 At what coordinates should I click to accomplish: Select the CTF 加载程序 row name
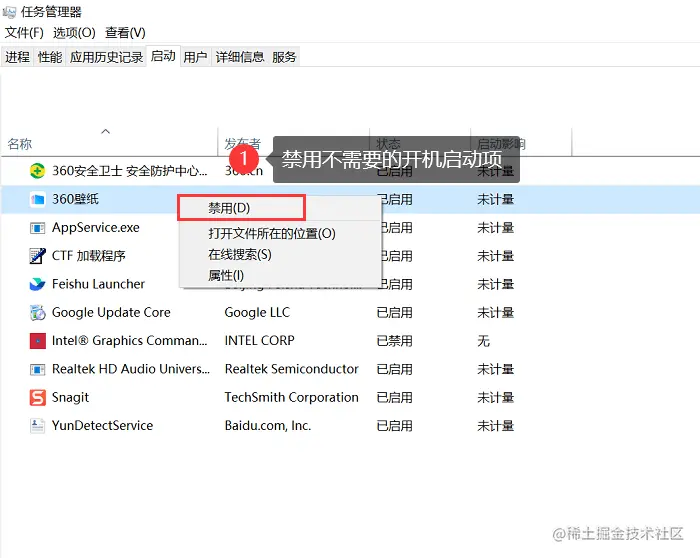coord(88,256)
